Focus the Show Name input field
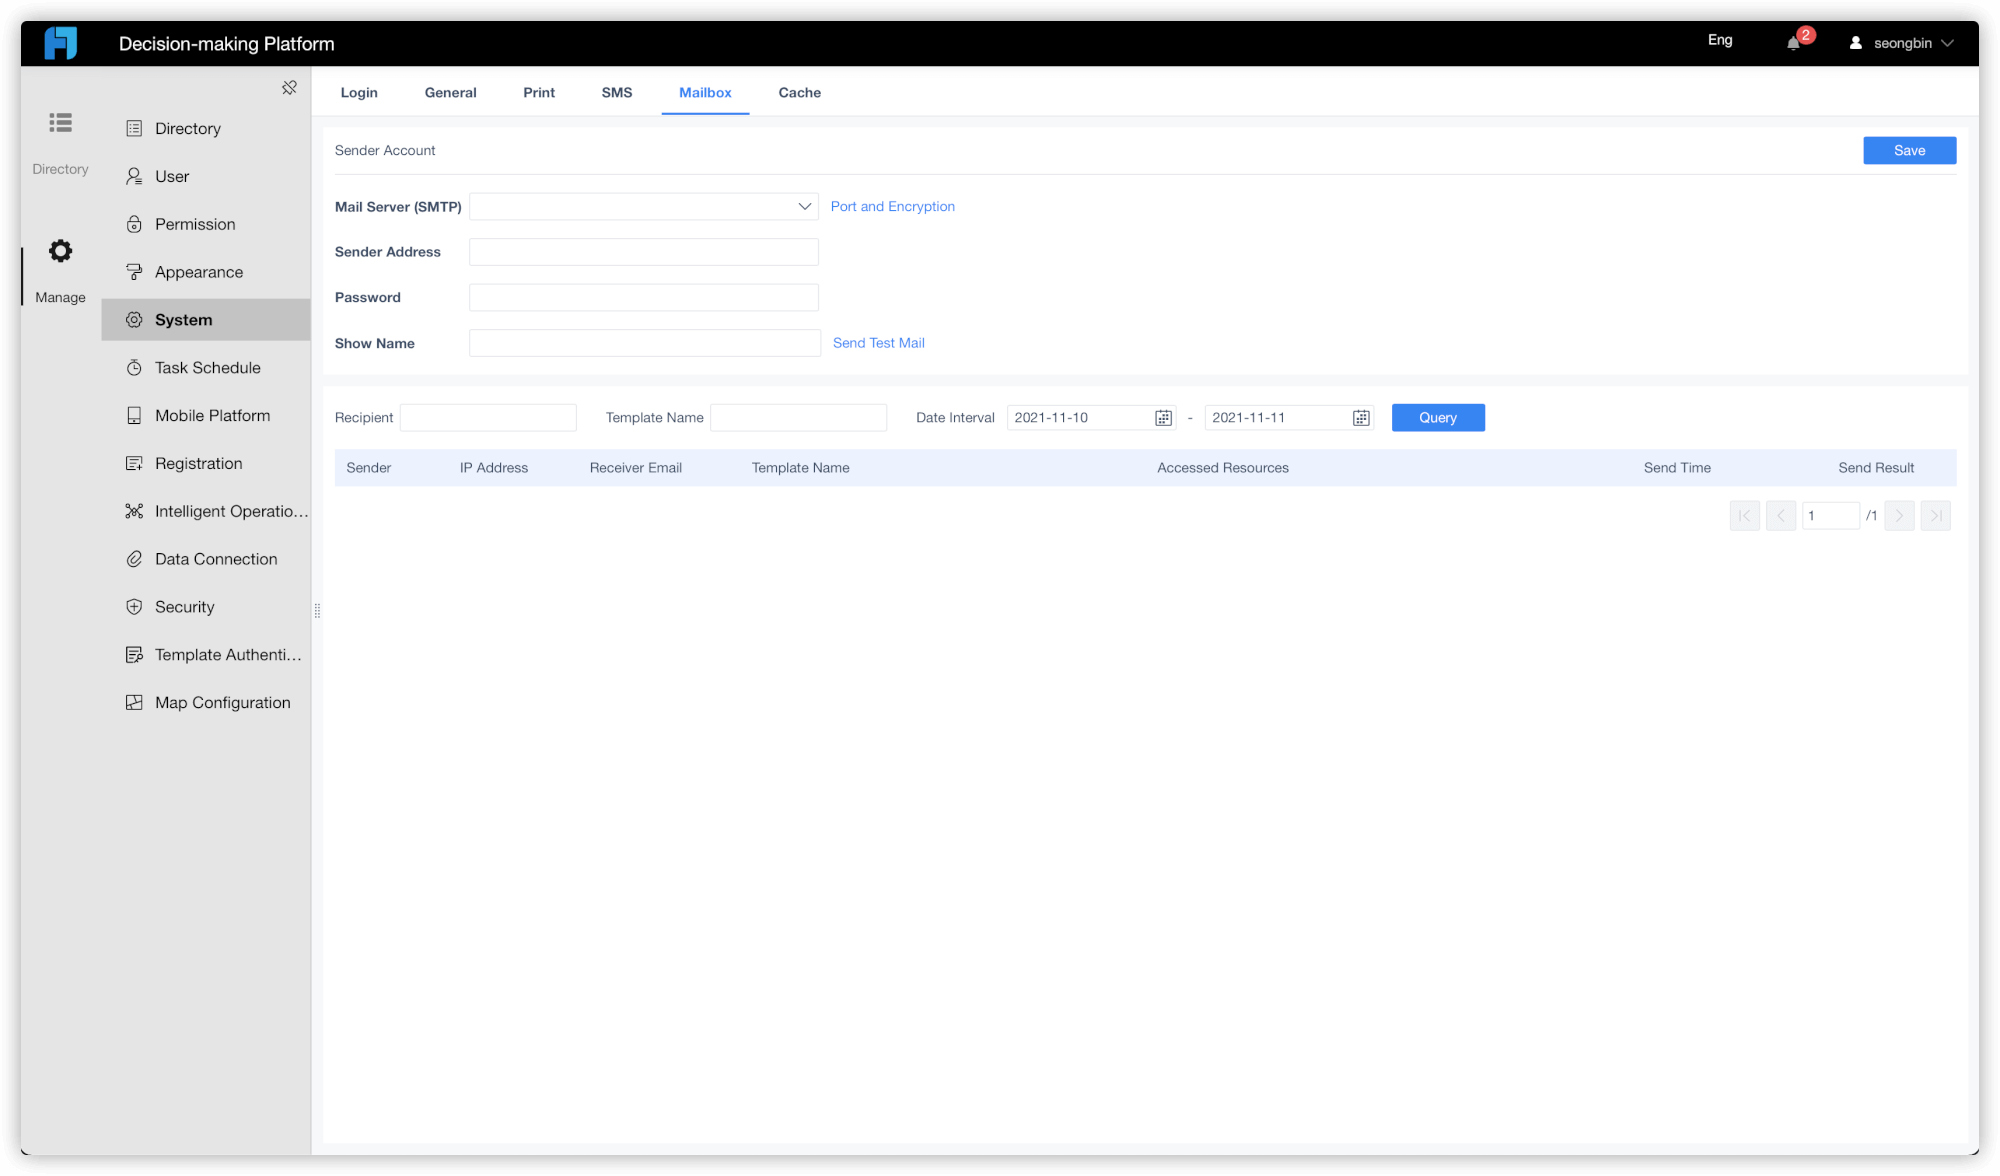Screen dimensions: 2000x1176 645,343
